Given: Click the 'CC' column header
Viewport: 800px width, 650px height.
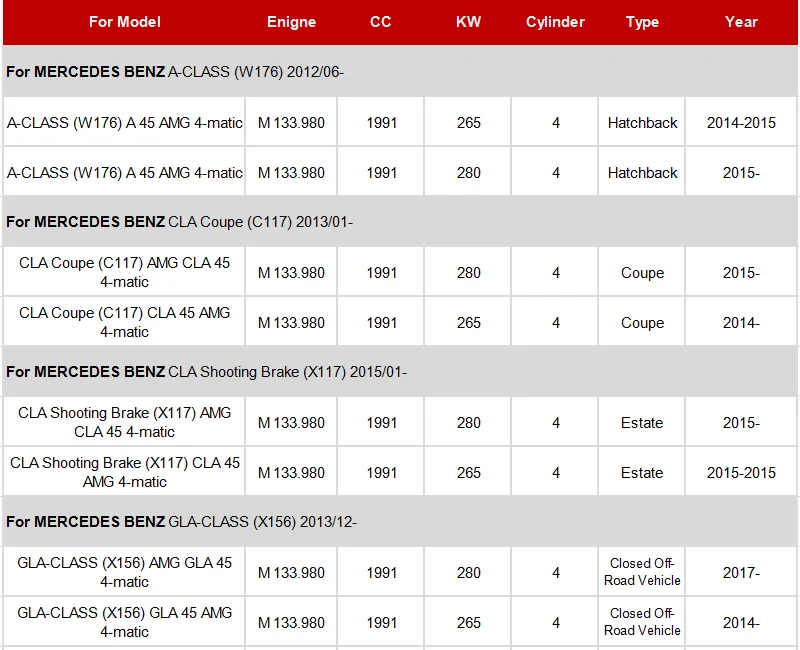Looking at the screenshot, I should (381, 22).
